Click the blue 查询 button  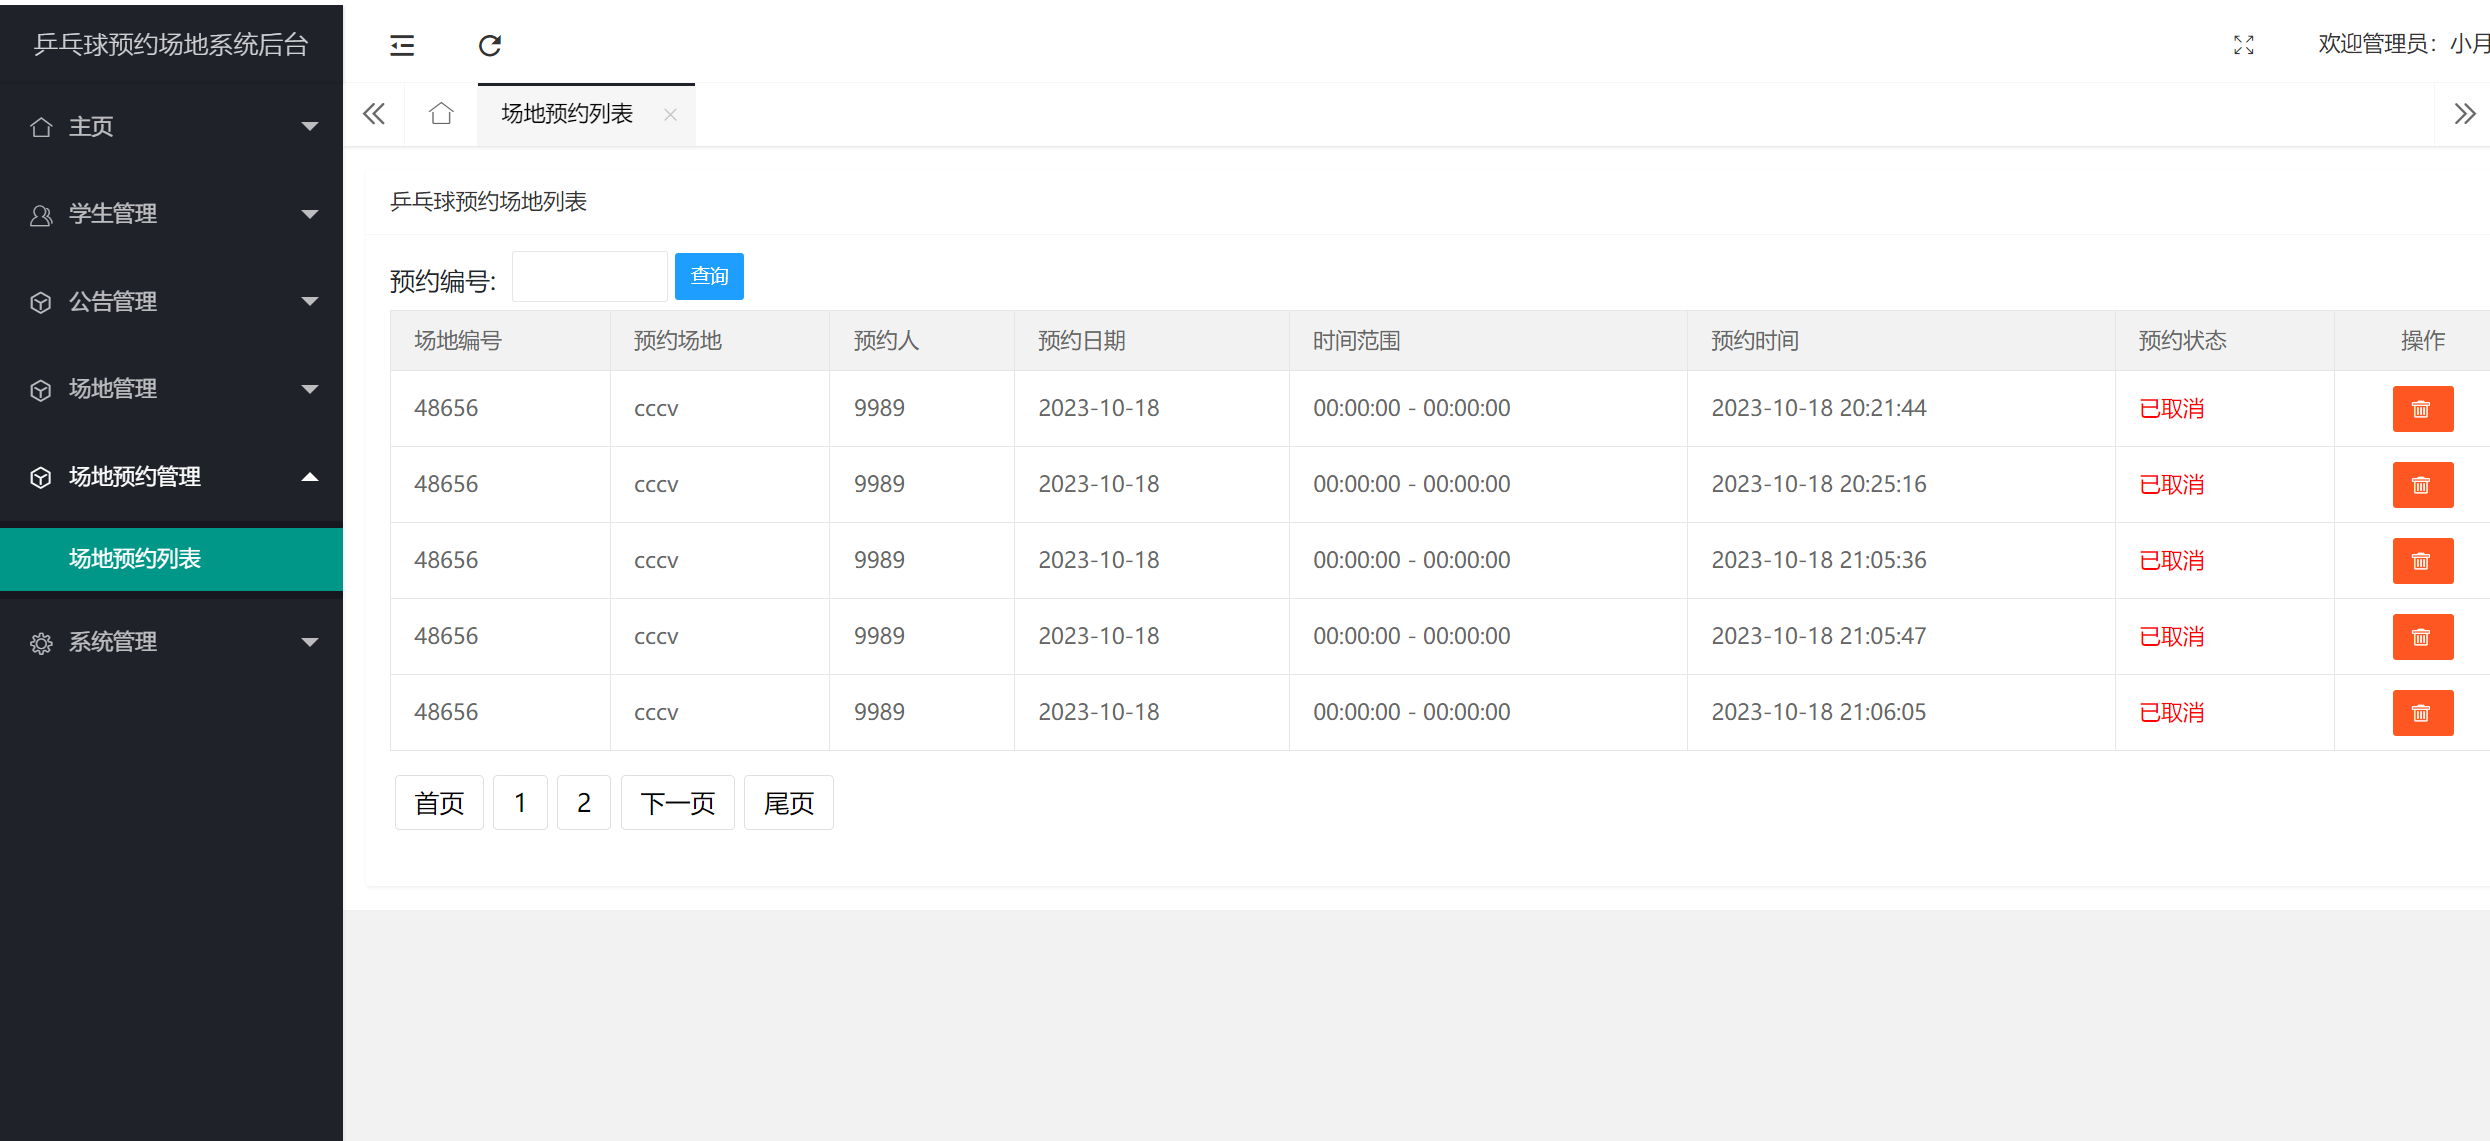[709, 276]
